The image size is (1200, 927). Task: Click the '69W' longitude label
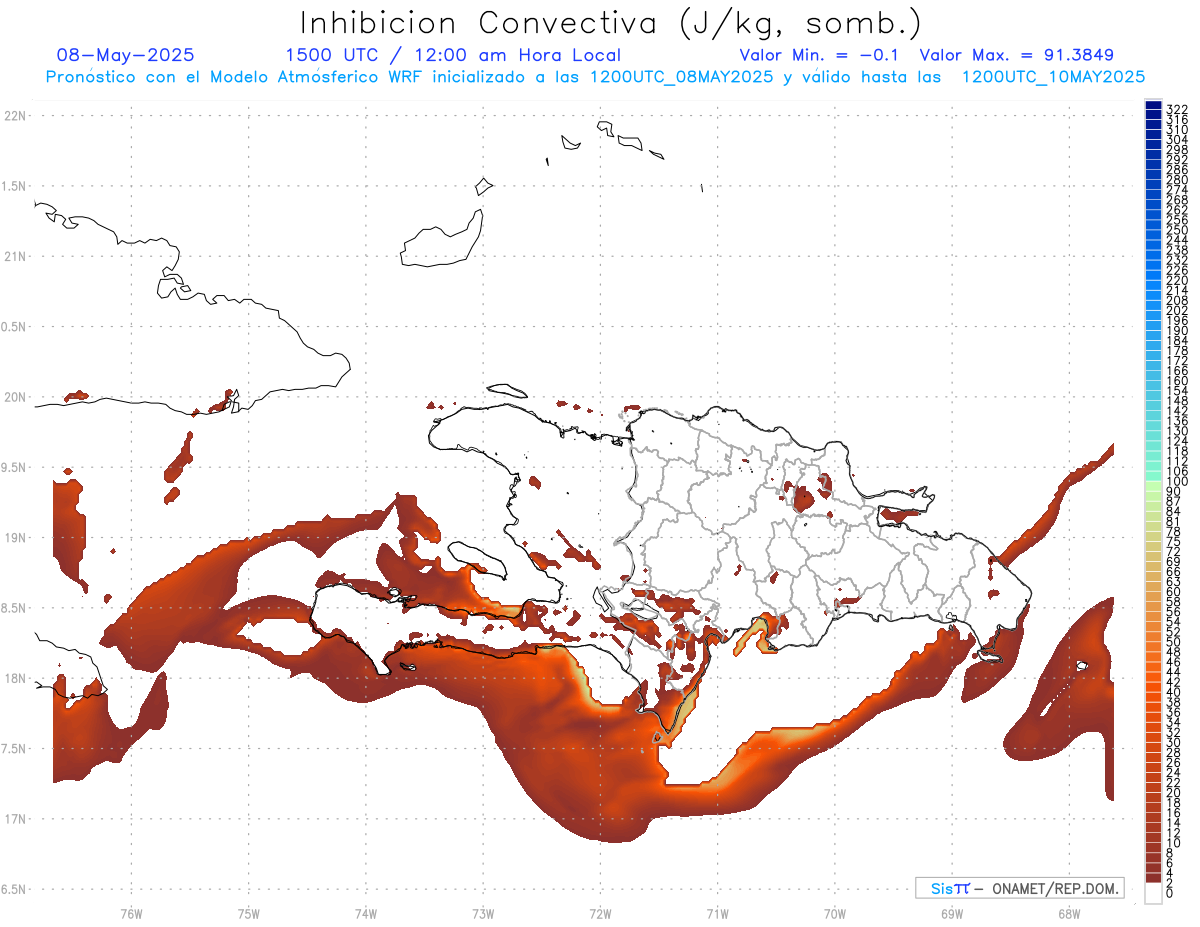tap(951, 913)
